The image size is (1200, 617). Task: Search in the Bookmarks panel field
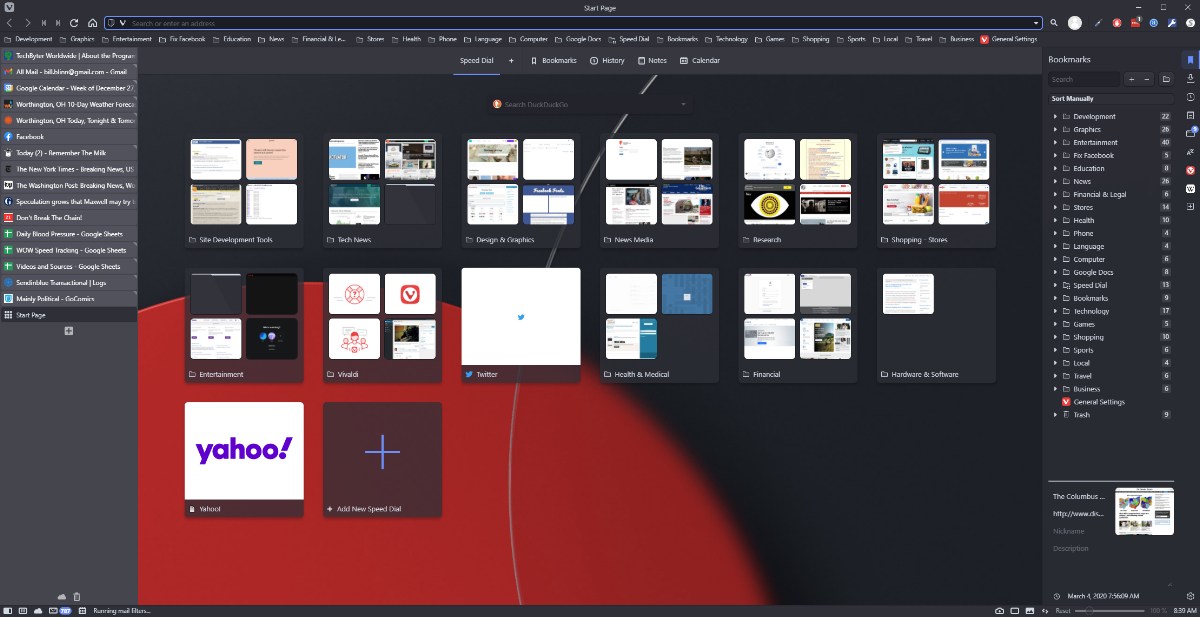1084,79
